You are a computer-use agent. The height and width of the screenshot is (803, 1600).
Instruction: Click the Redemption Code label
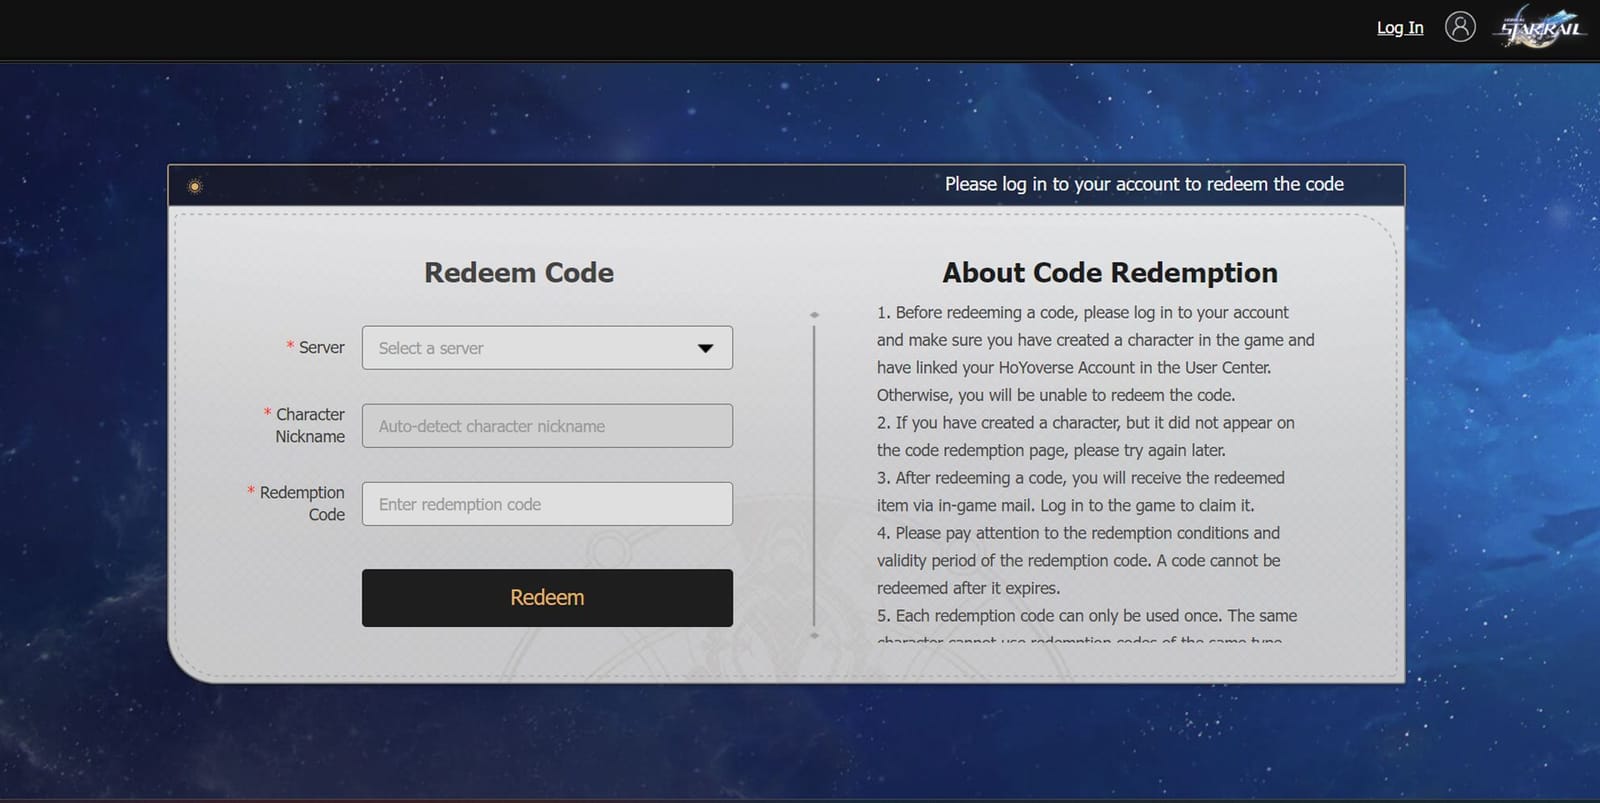pyautogui.click(x=302, y=503)
